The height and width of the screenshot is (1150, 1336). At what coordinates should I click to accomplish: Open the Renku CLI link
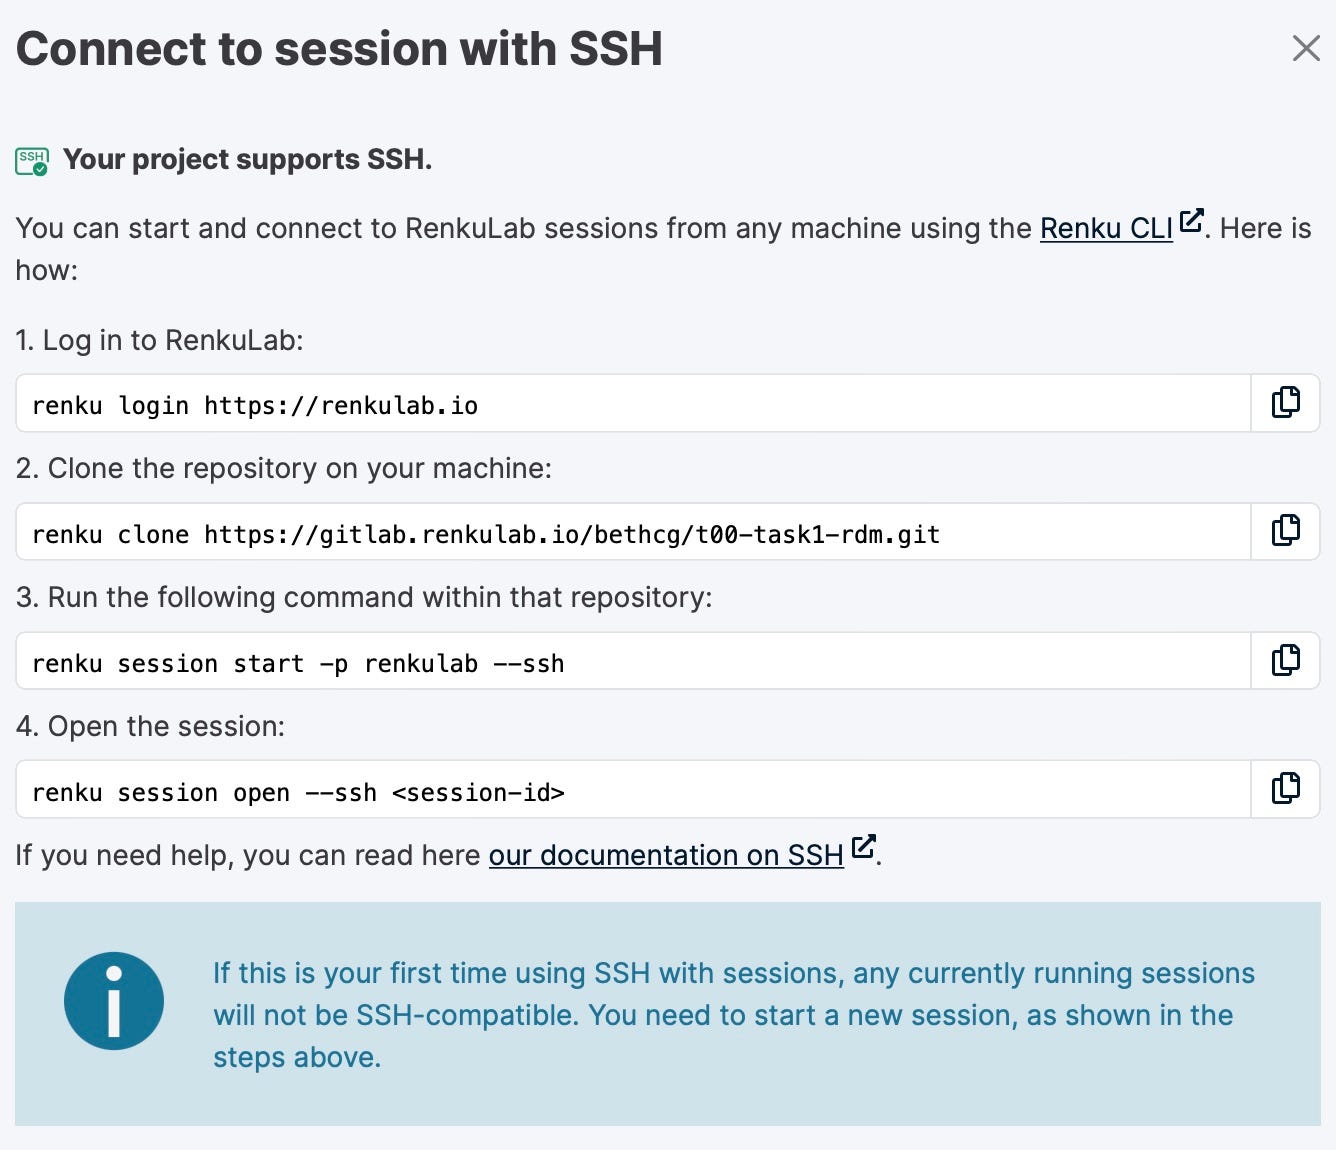pyautogui.click(x=1105, y=228)
